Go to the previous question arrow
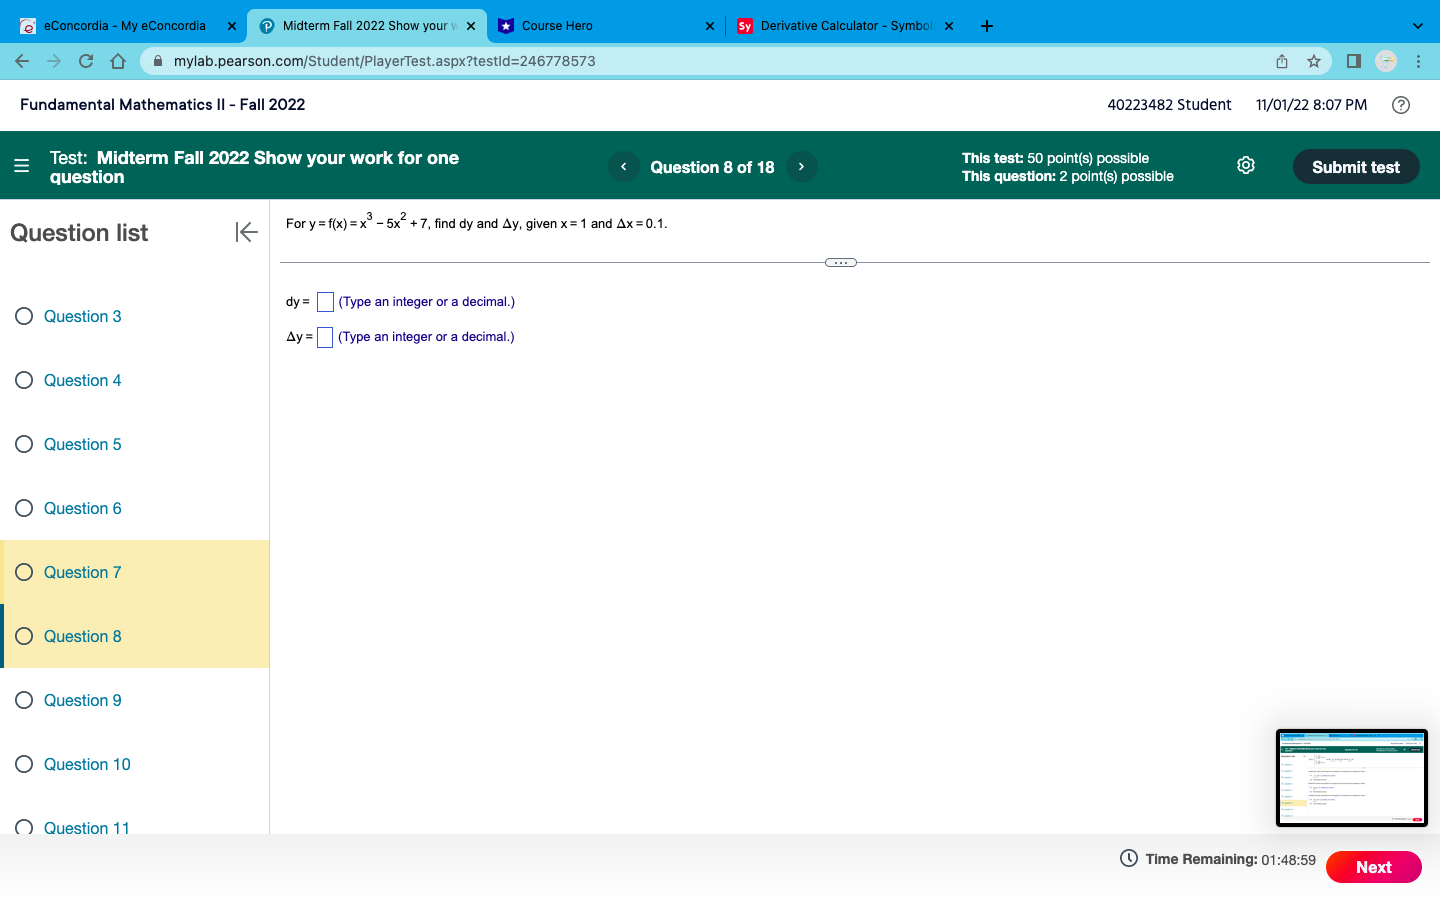 click(624, 167)
